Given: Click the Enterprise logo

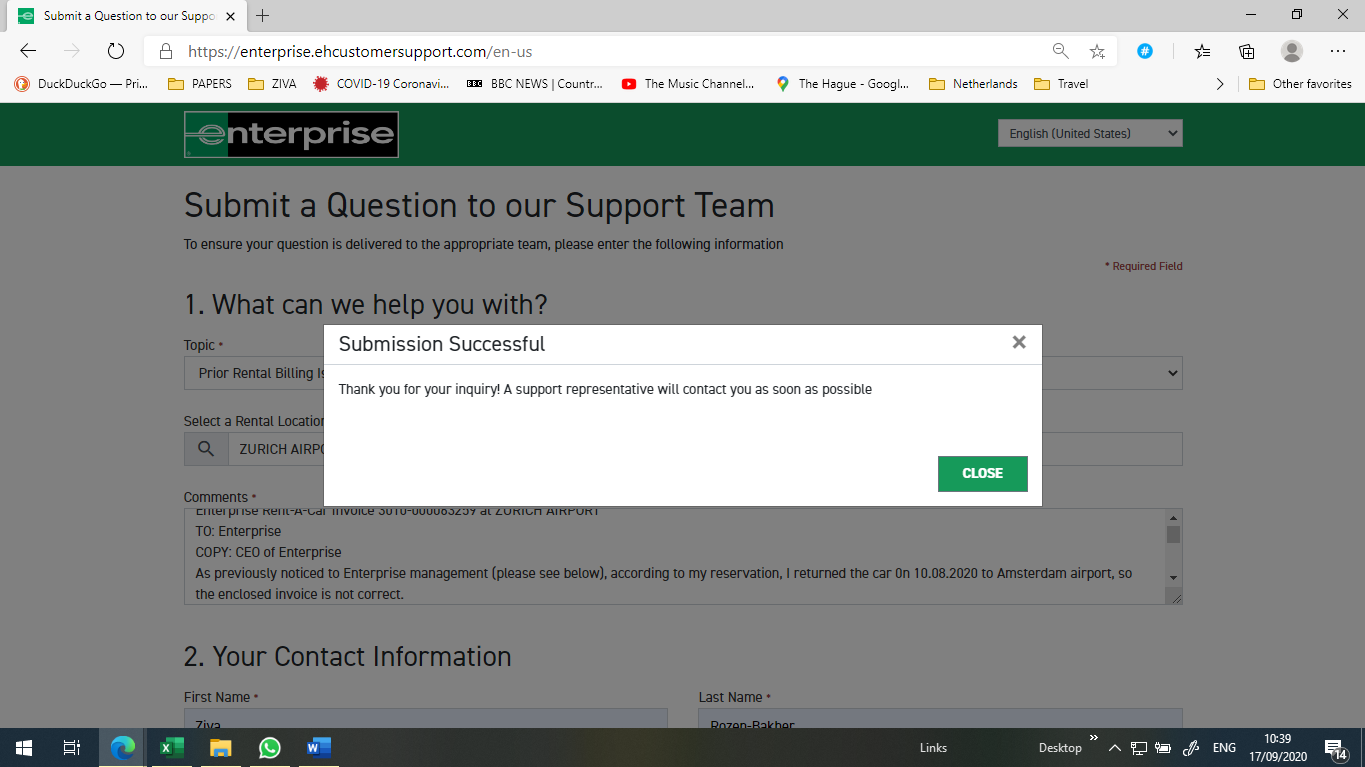Looking at the screenshot, I should [289, 133].
